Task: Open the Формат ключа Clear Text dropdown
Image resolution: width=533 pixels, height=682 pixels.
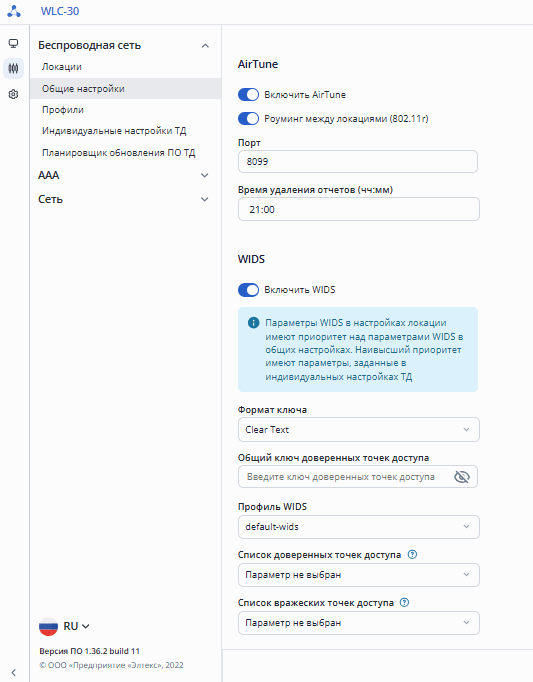Action: pyautogui.click(x=359, y=430)
